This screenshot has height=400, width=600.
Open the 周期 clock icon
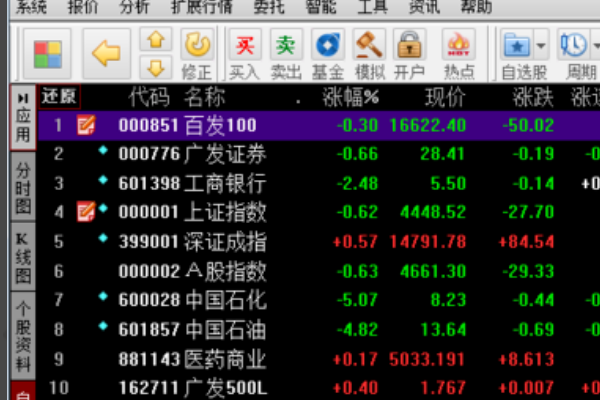click(574, 45)
